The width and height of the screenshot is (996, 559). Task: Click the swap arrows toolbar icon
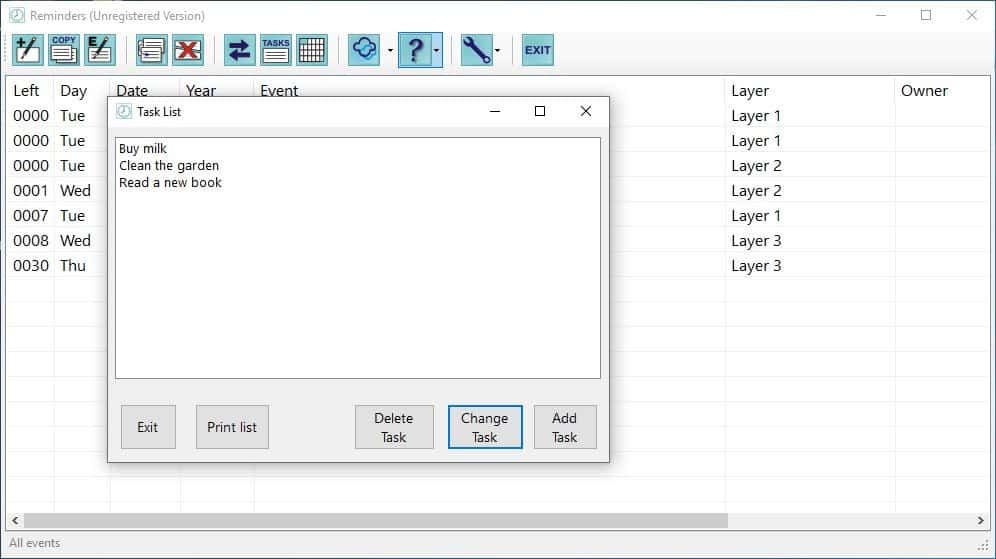click(239, 50)
